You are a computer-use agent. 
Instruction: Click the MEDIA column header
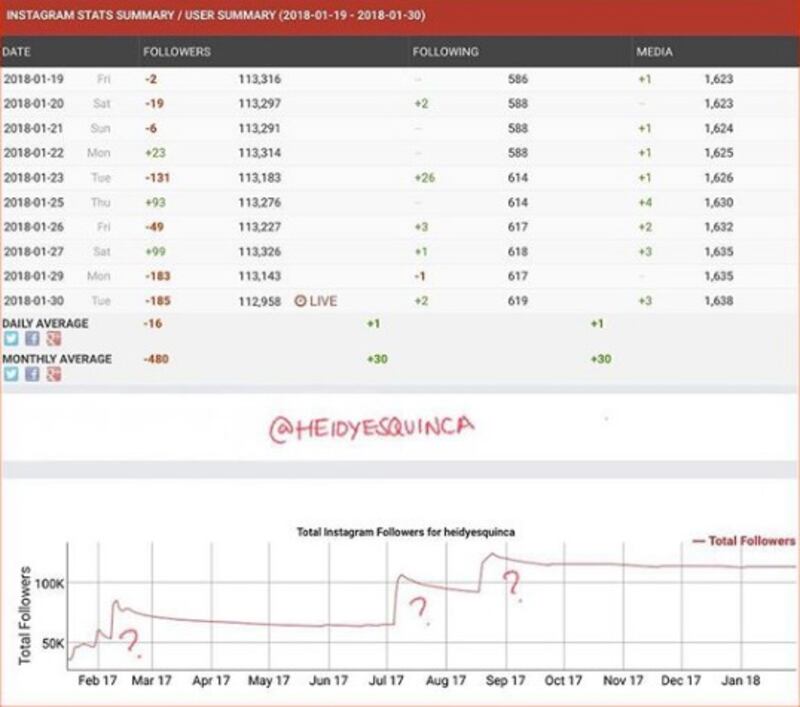point(654,52)
